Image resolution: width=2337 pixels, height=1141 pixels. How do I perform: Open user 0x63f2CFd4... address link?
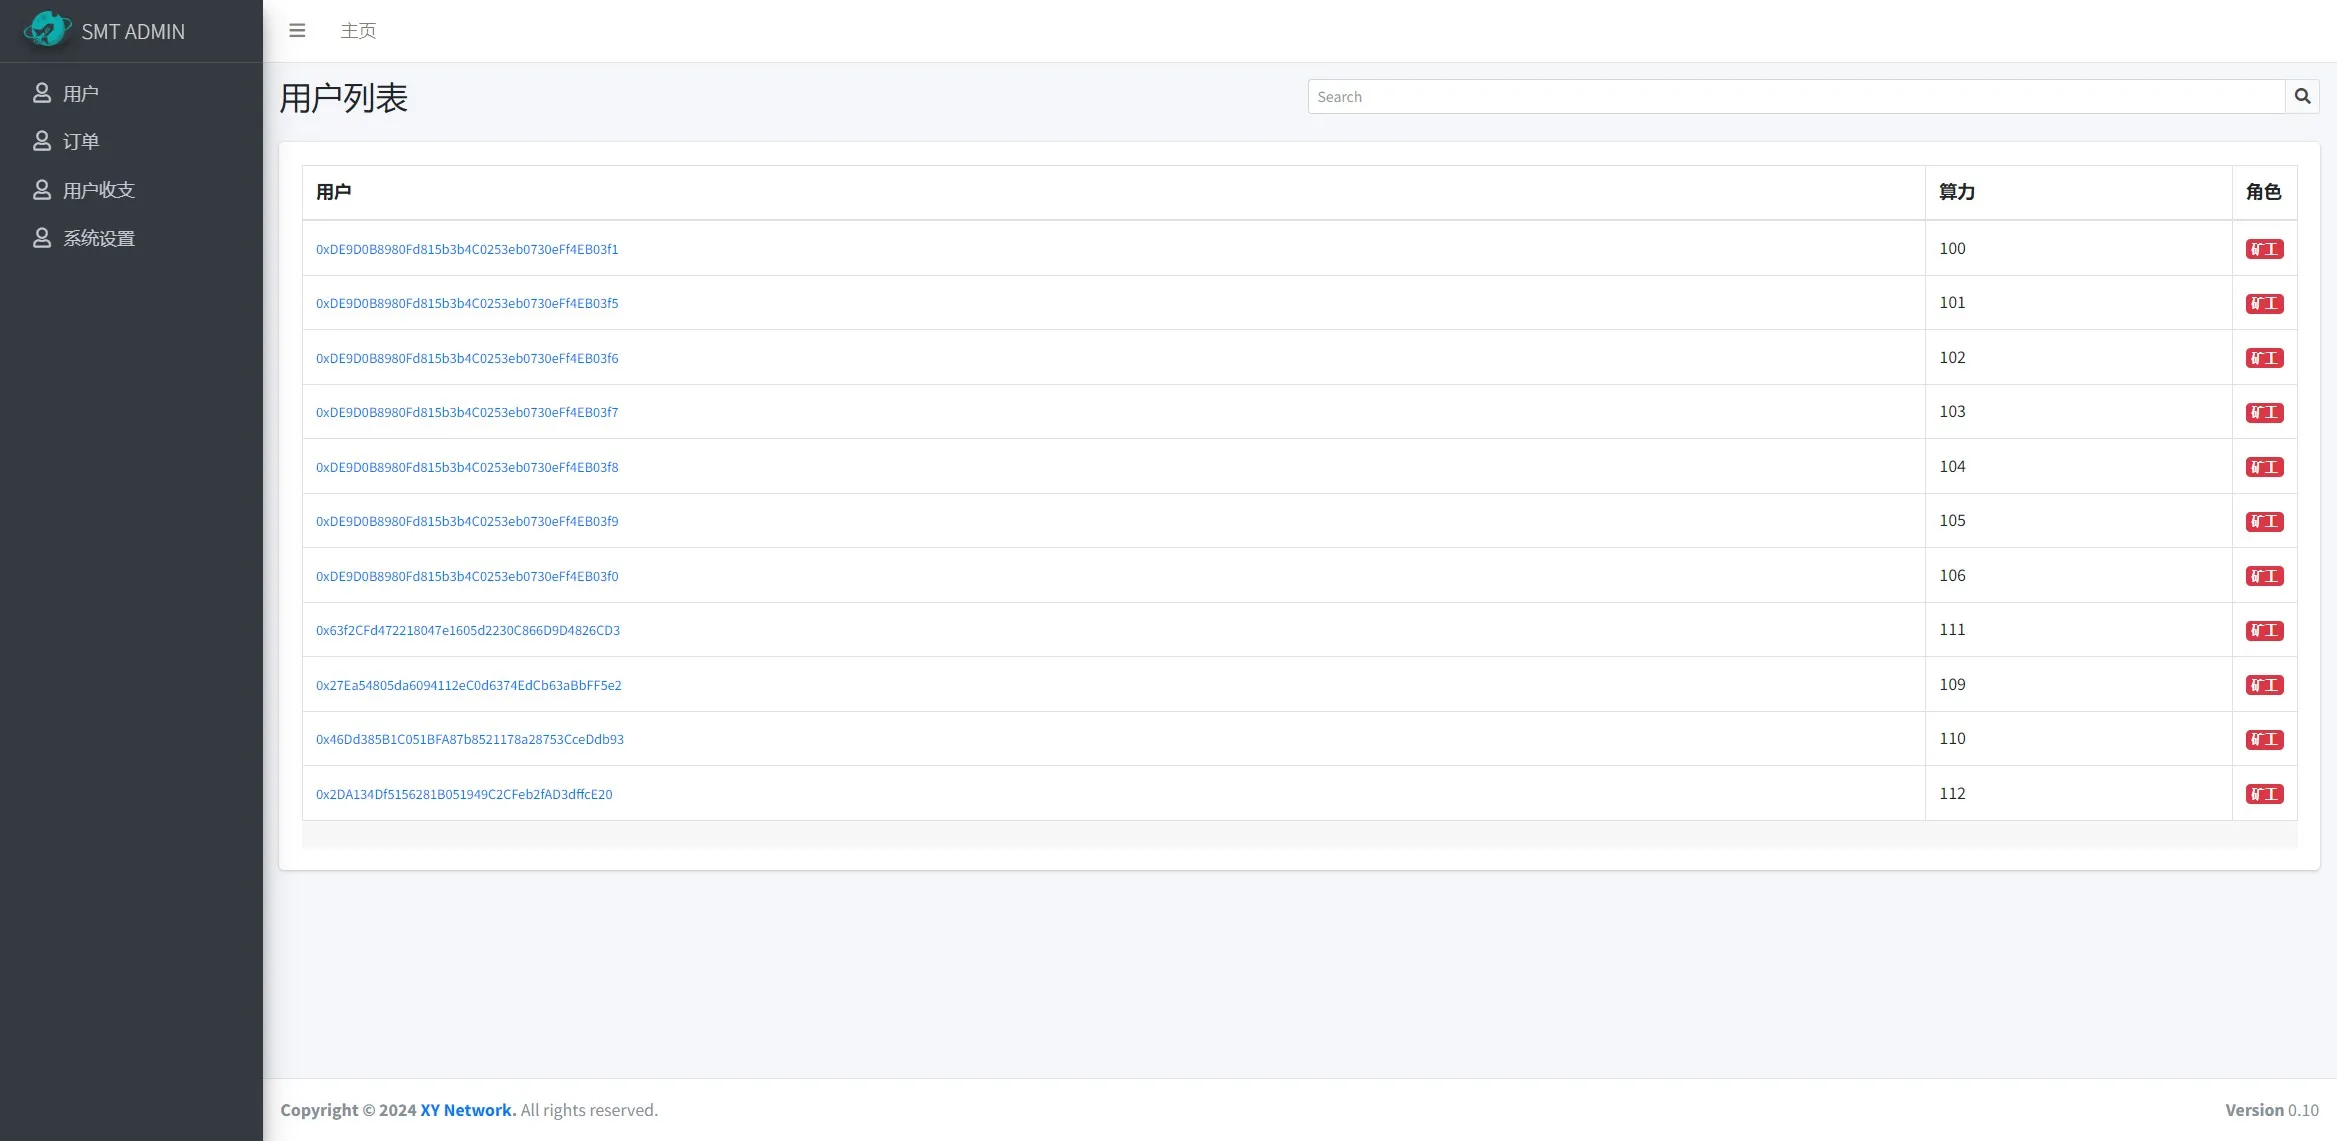[x=468, y=630]
